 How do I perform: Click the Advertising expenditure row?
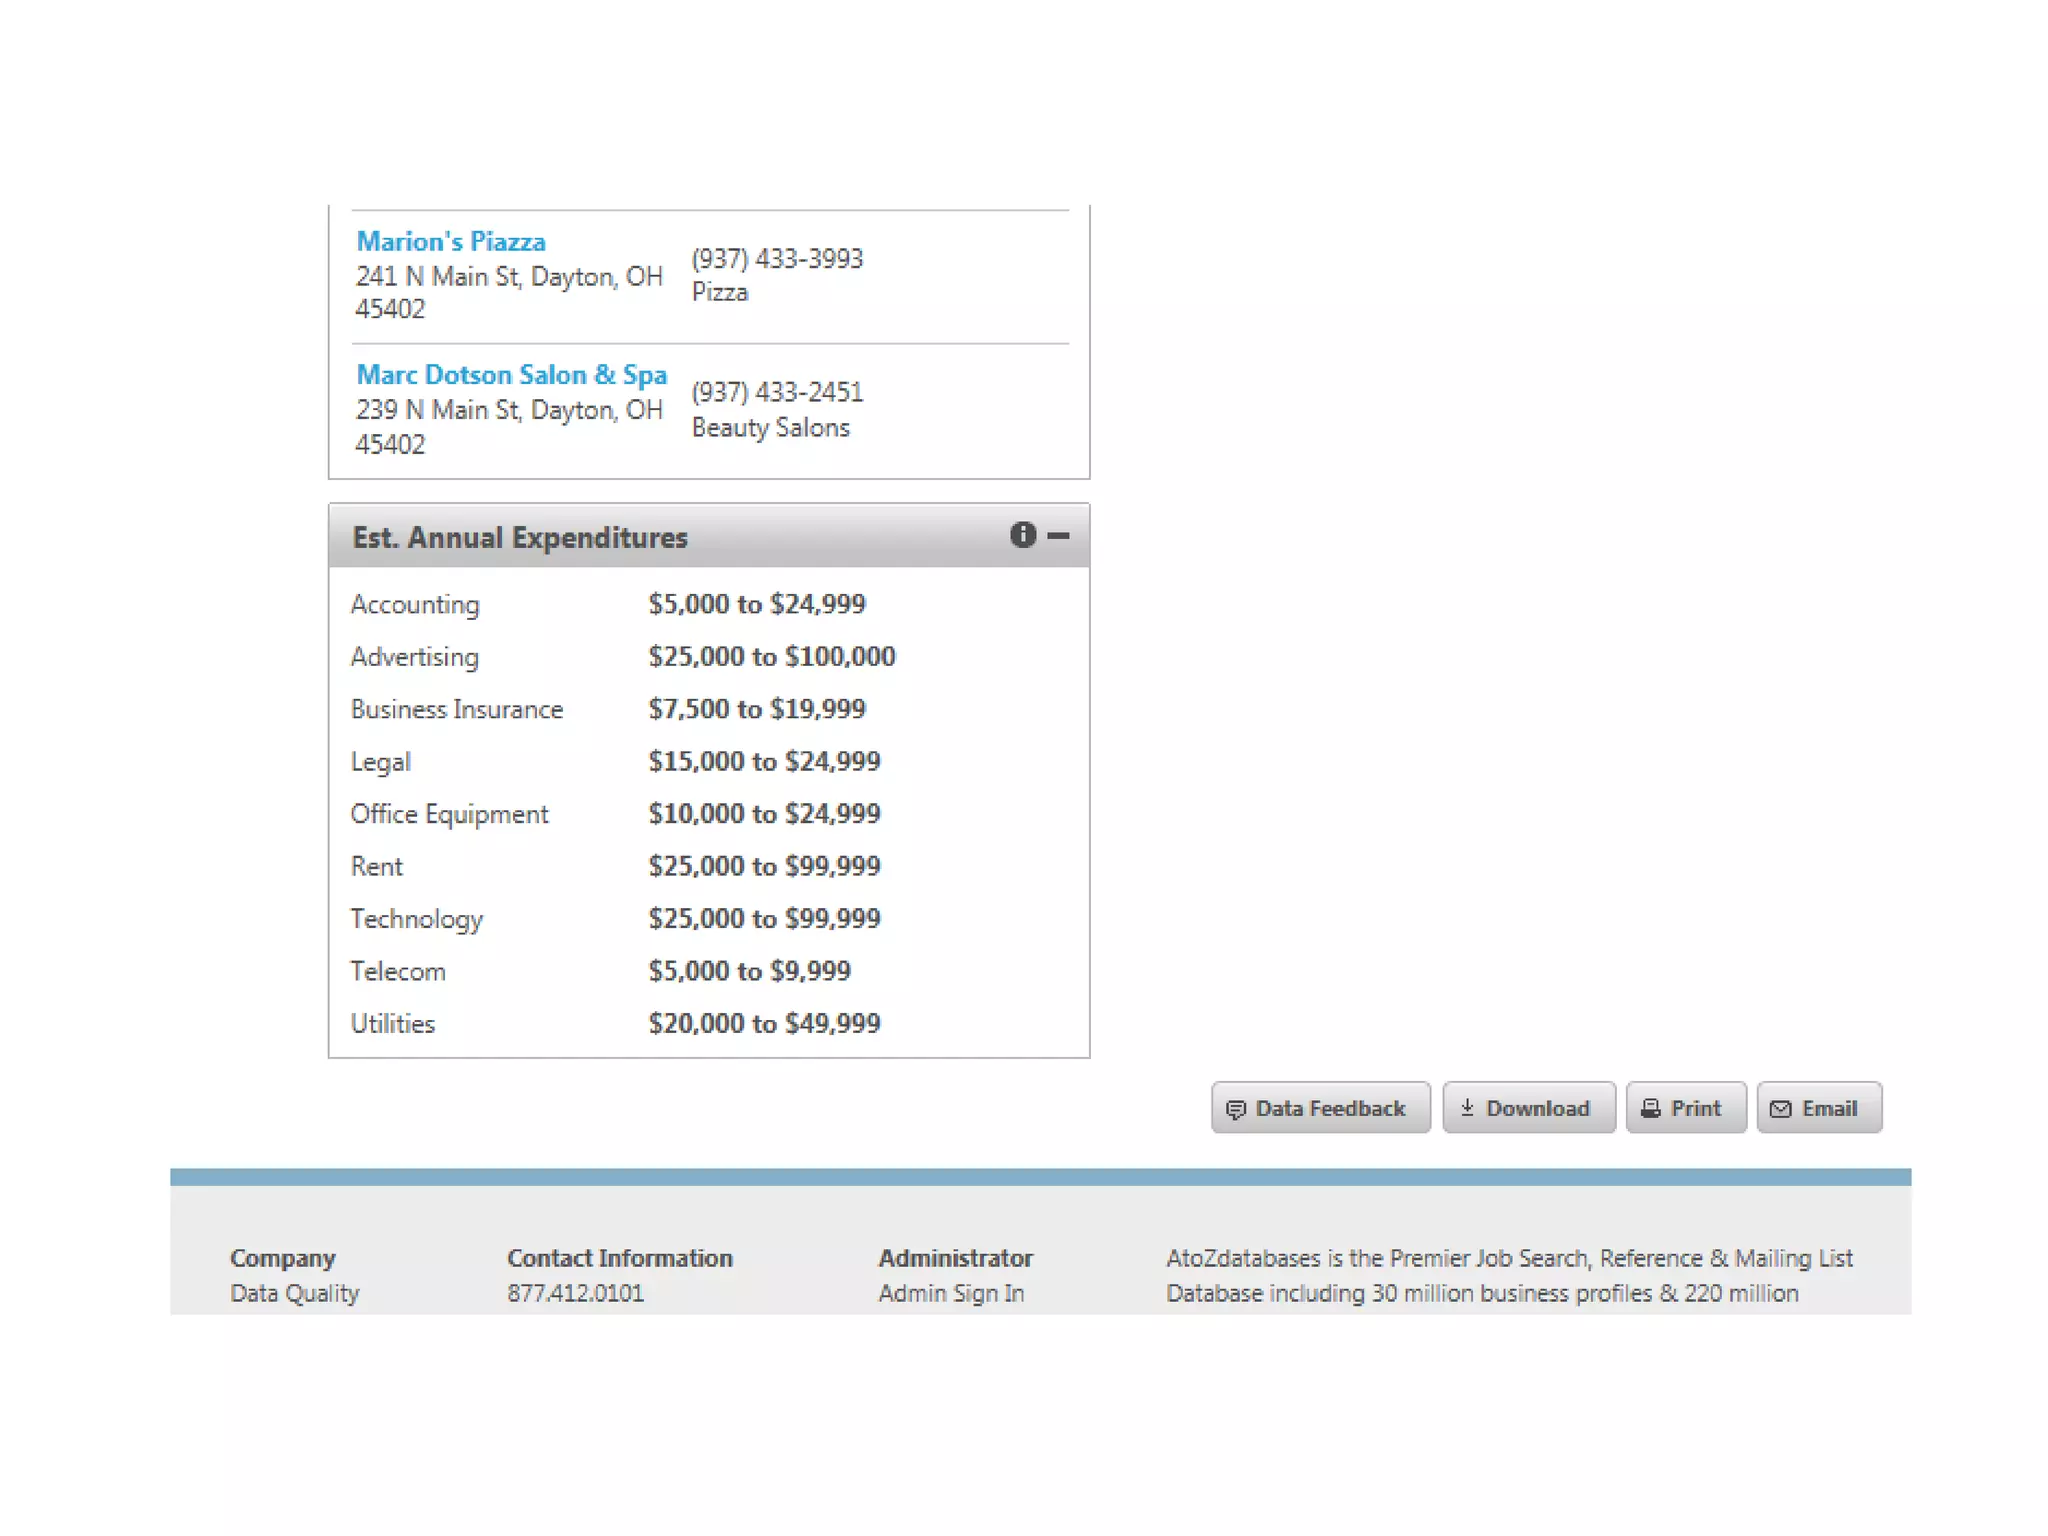(415, 657)
